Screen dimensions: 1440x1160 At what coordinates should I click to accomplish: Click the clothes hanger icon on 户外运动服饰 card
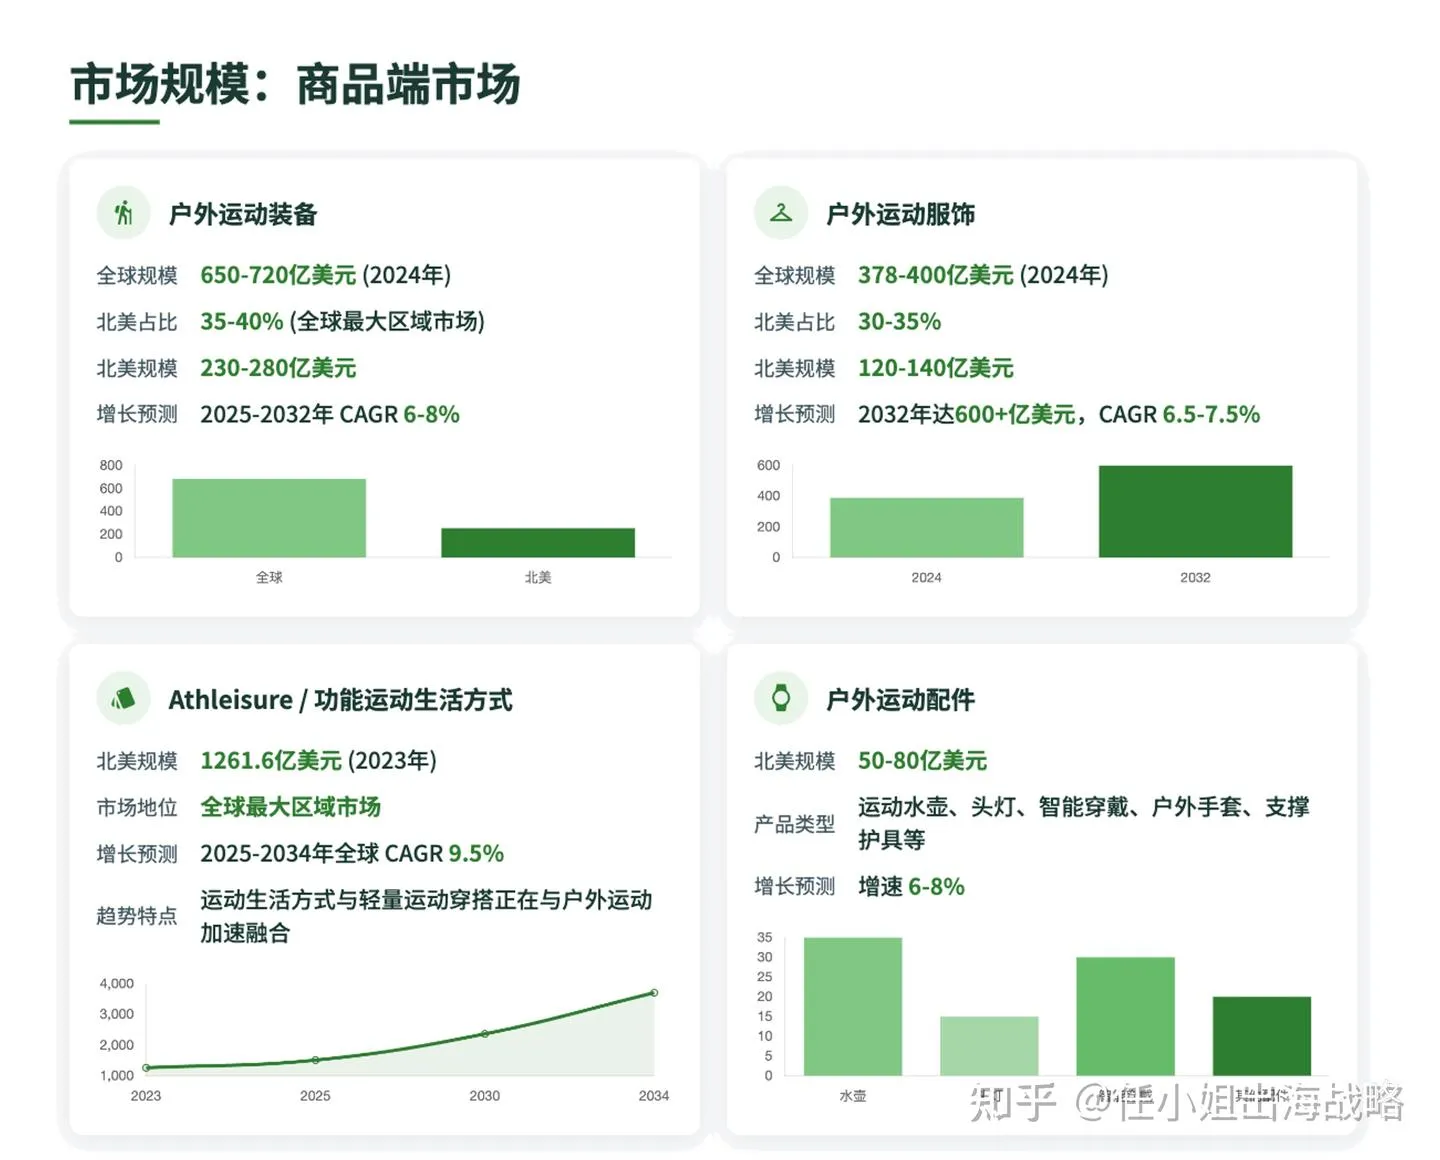[x=781, y=212]
